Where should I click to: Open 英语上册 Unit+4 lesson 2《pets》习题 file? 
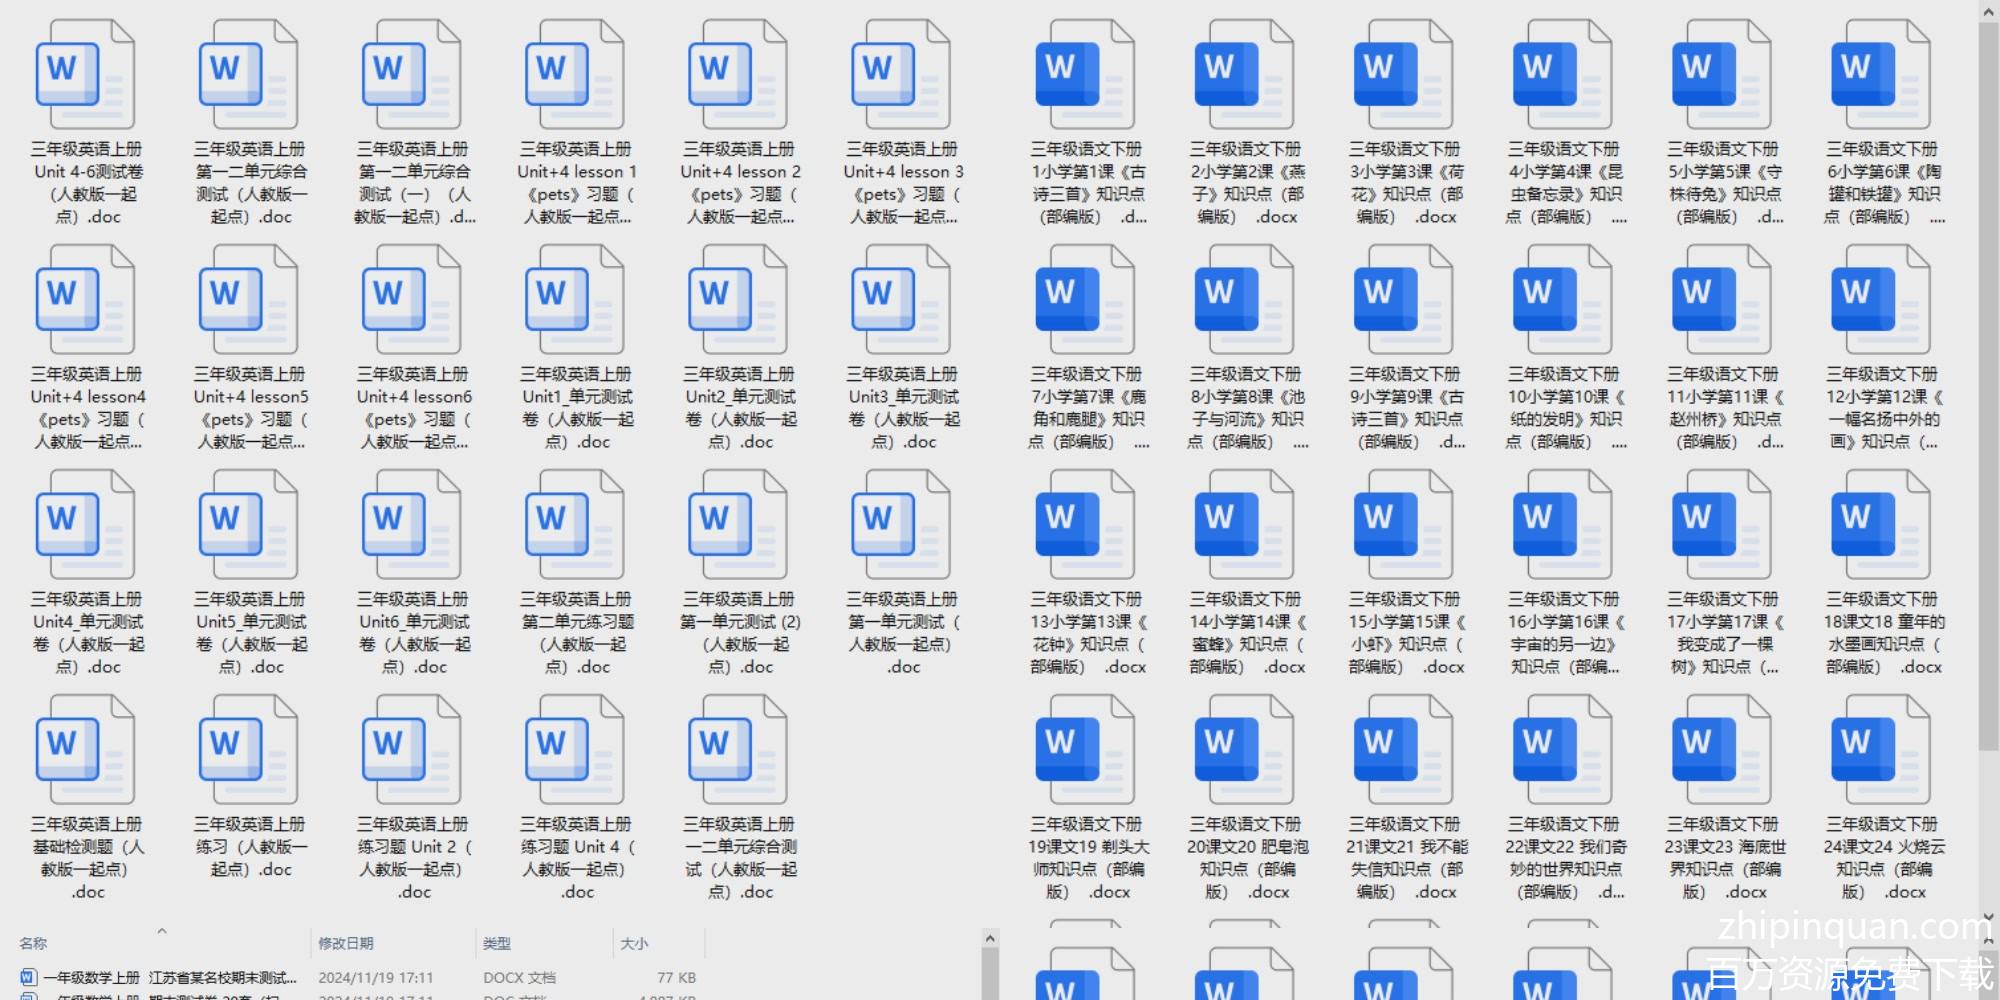click(738, 74)
